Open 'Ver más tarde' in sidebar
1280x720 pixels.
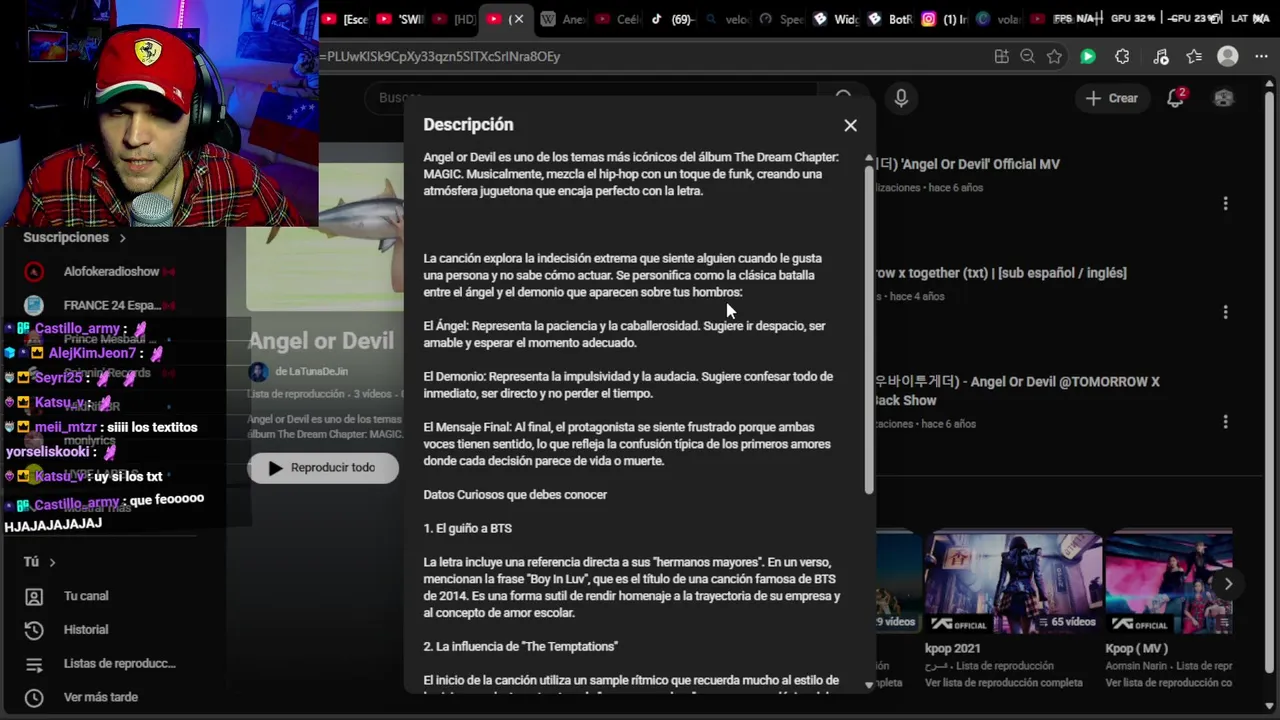click(101, 697)
